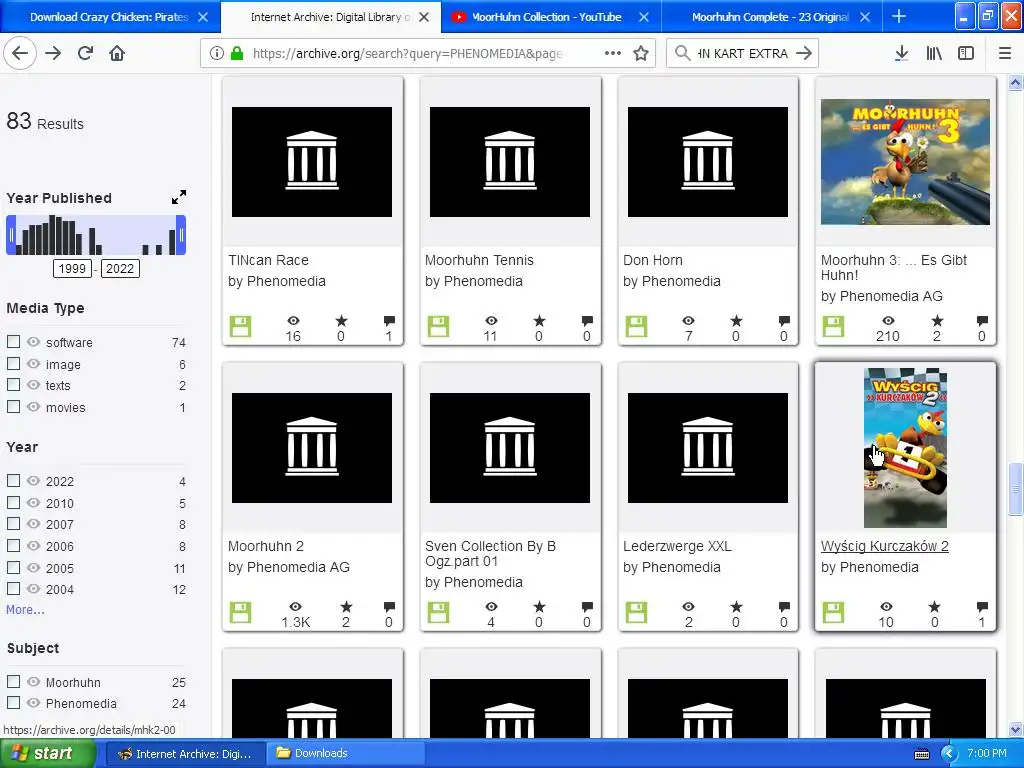The height and width of the screenshot is (768, 1024).
Task: Grab the left handle of year range slider
Action: pyautogui.click(x=11, y=235)
